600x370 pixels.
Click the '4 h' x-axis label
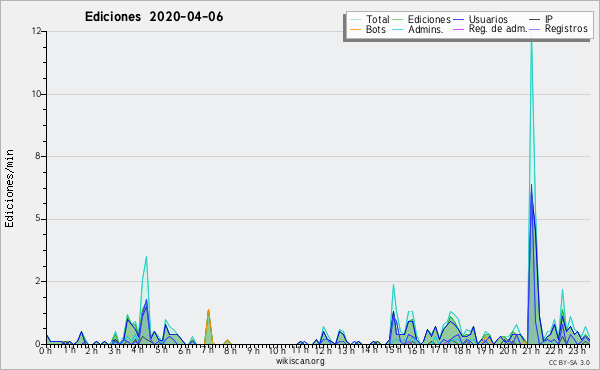pos(137,350)
